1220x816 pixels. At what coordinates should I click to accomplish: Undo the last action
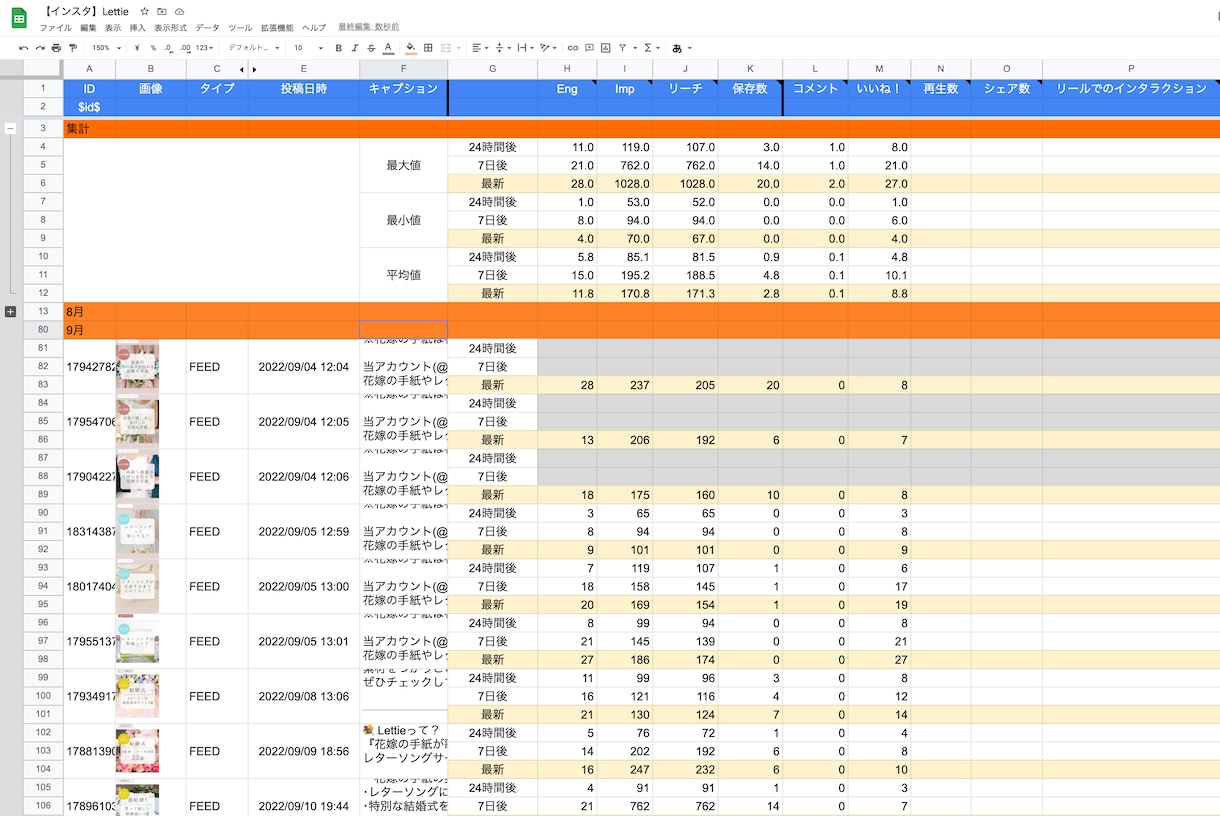pyautogui.click(x=24, y=47)
